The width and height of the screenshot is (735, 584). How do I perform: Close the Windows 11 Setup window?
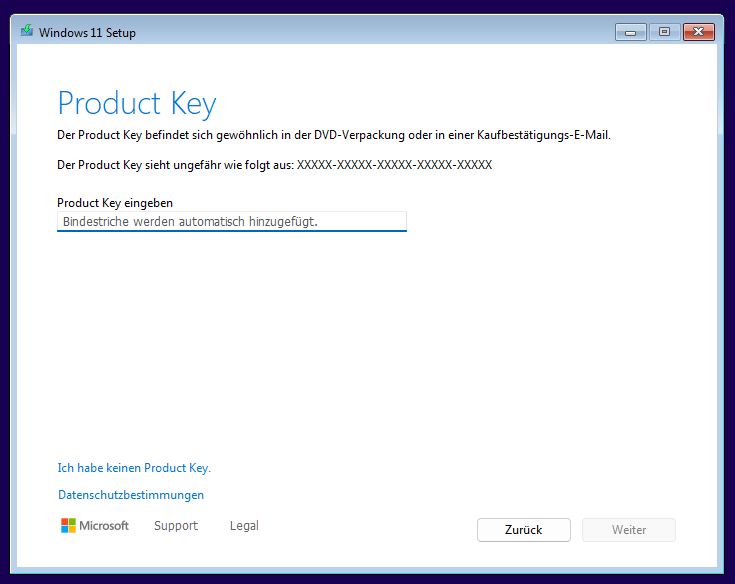click(x=697, y=32)
